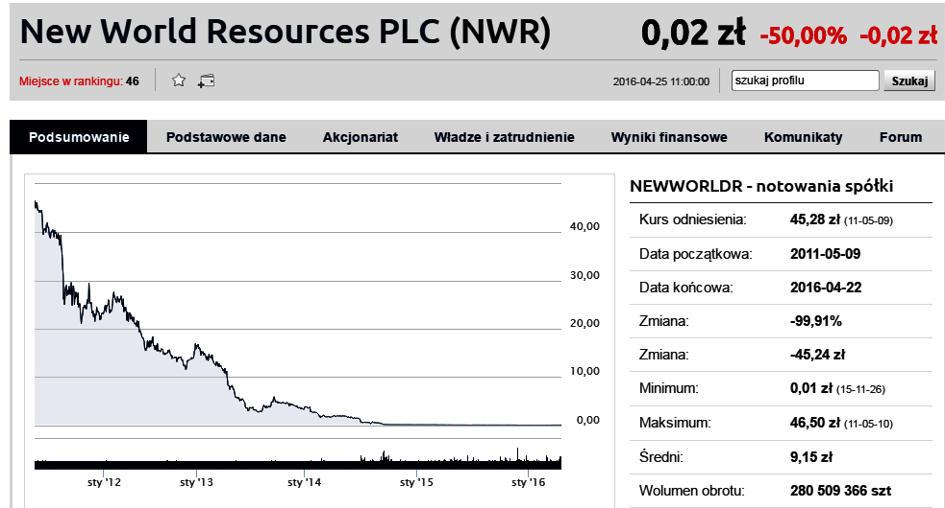Go to Władze i zatrudnienie tab

(x=504, y=137)
